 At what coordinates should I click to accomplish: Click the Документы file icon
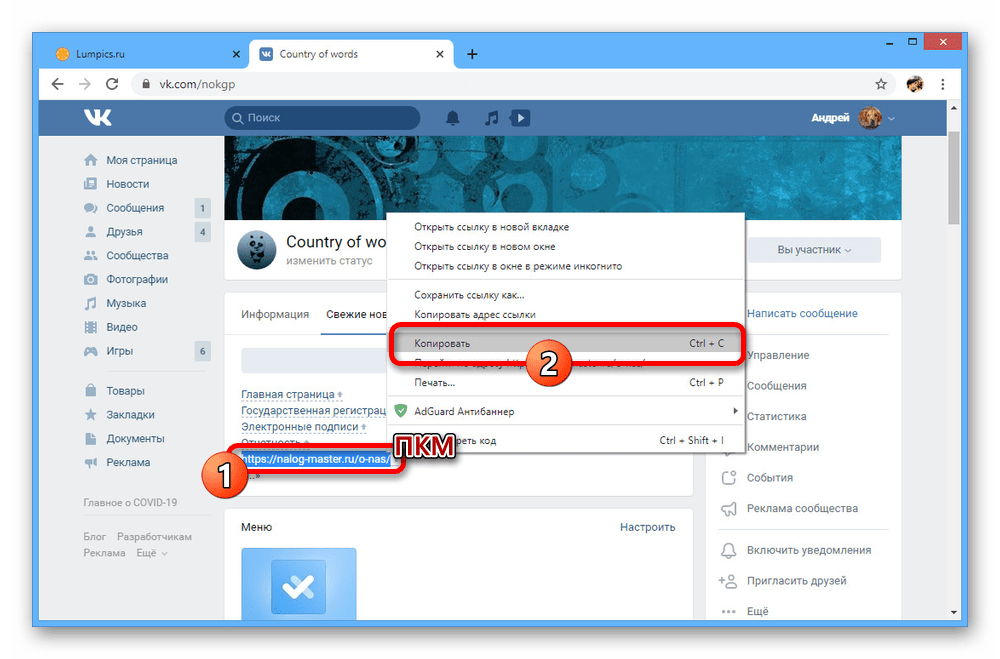point(91,438)
